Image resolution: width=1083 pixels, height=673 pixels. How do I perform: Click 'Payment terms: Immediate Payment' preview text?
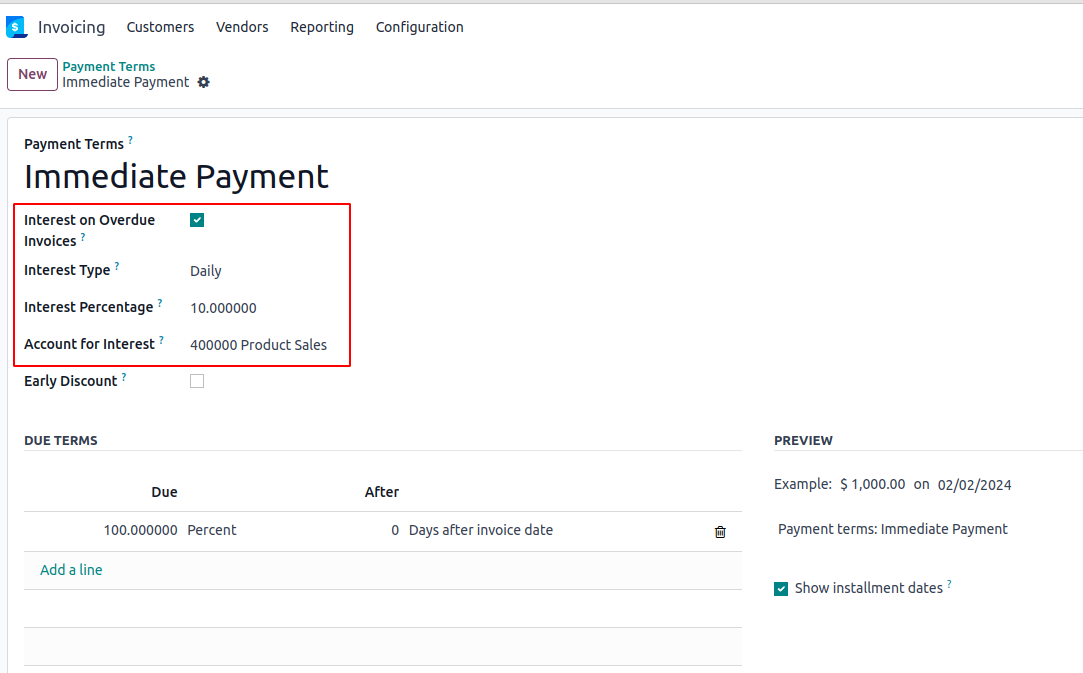pos(892,529)
